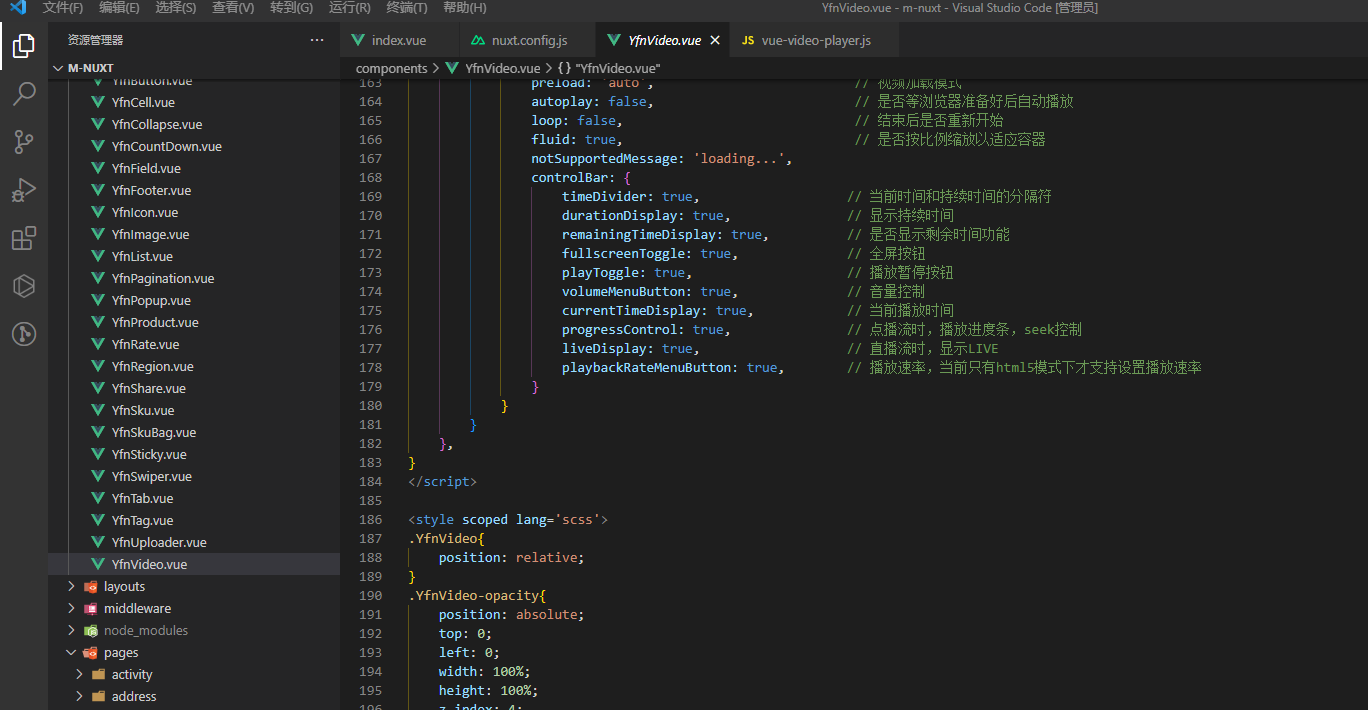Switch to the vue-video-player.js tab
This screenshot has height=710, width=1368.
tap(815, 41)
